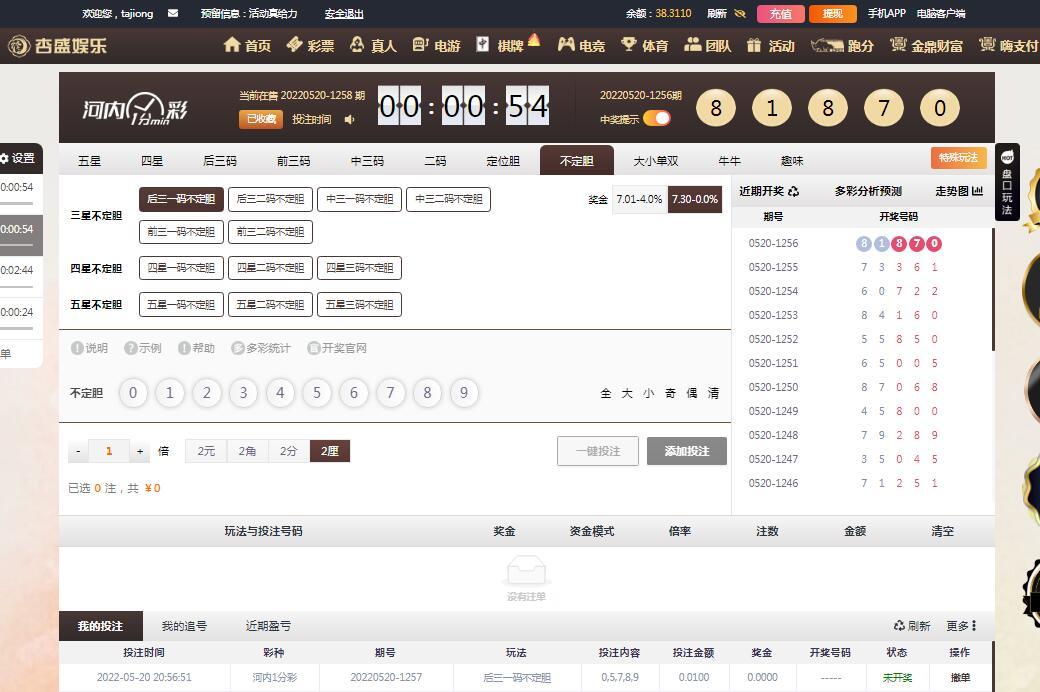Open the 金鼎财富 section

click(x=926, y=45)
